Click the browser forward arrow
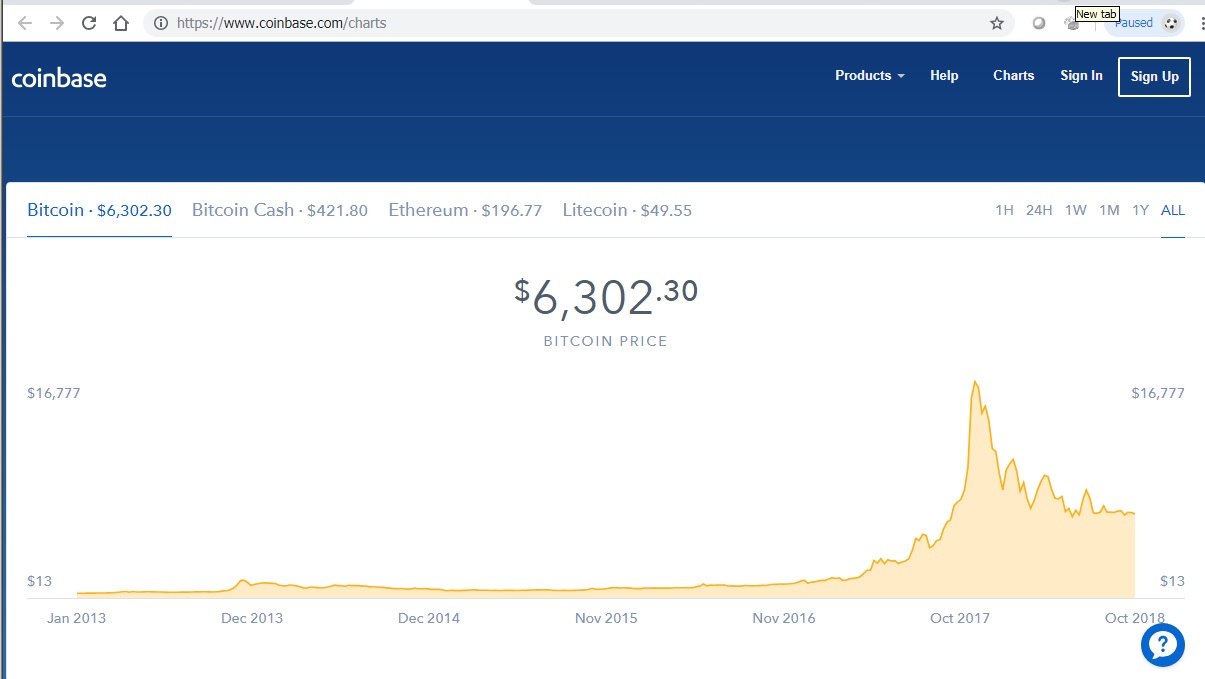 click(x=57, y=23)
